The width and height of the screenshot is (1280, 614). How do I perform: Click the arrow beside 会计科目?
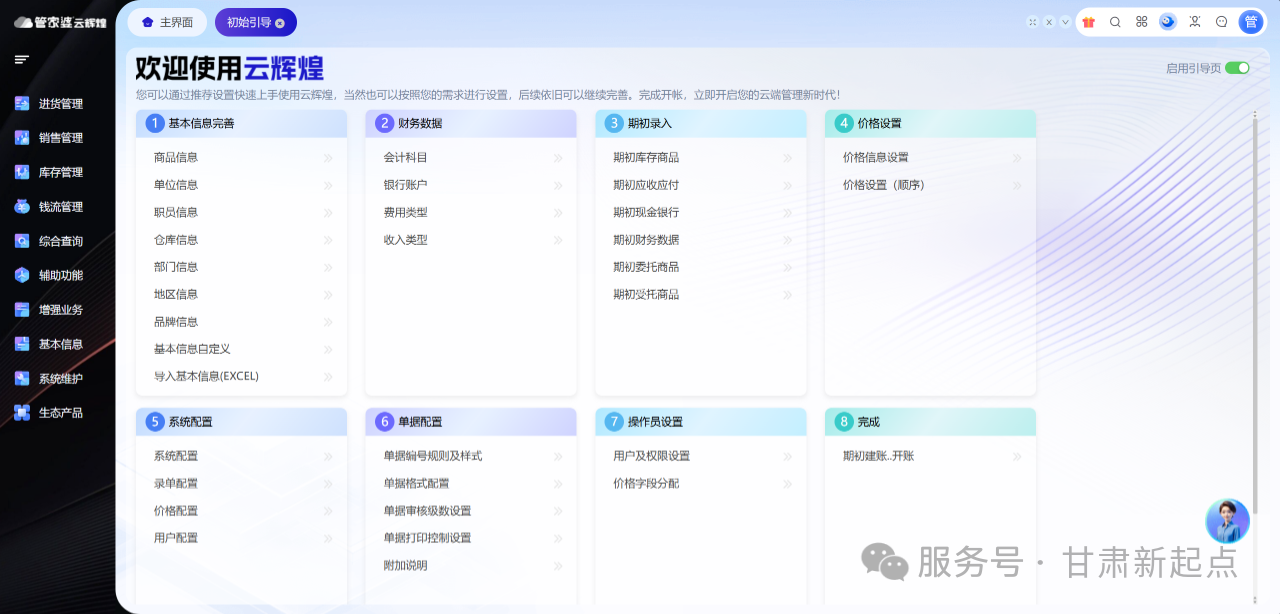[x=558, y=158]
